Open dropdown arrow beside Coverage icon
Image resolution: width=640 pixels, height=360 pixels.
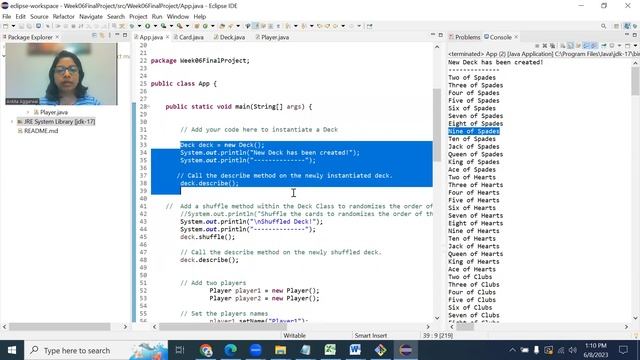(x=171, y=26)
